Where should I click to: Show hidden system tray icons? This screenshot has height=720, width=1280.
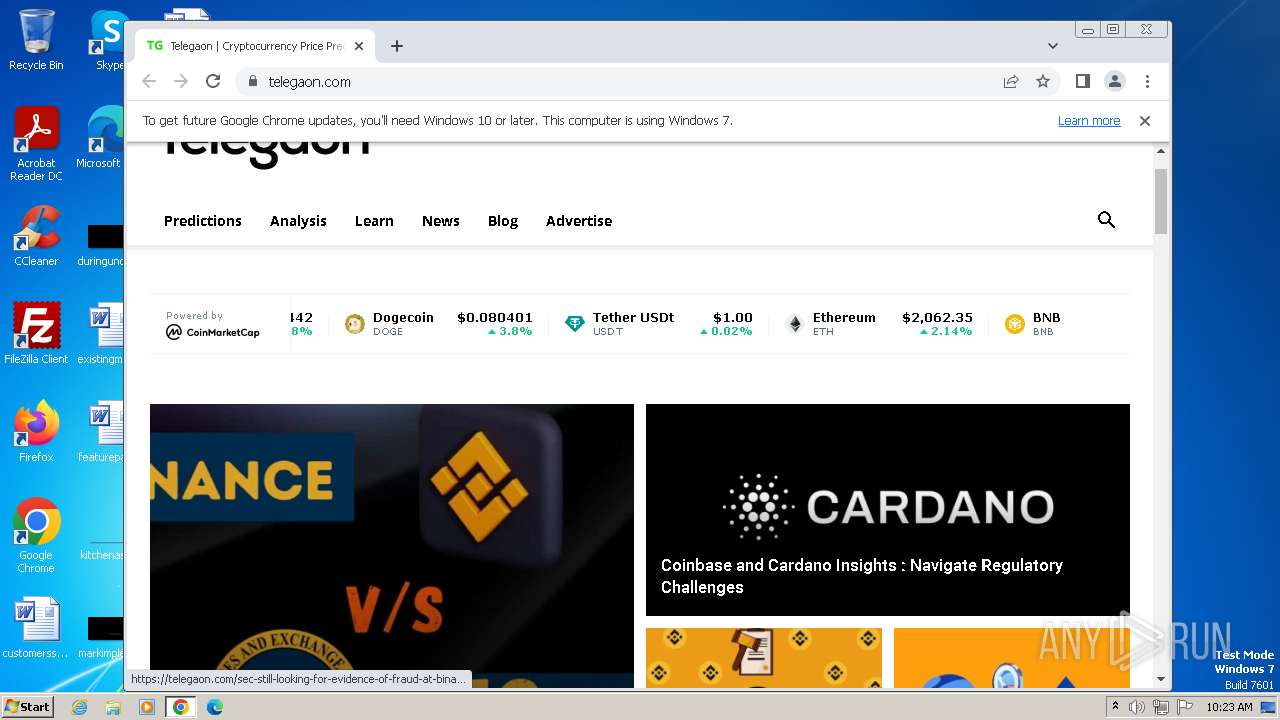(x=1115, y=707)
